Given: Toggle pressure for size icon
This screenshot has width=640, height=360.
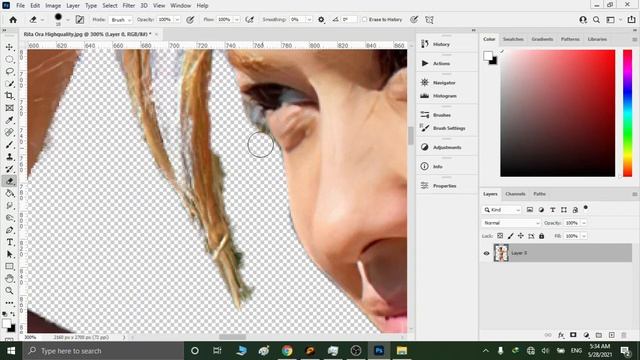Looking at the screenshot, I should (x=414, y=20).
